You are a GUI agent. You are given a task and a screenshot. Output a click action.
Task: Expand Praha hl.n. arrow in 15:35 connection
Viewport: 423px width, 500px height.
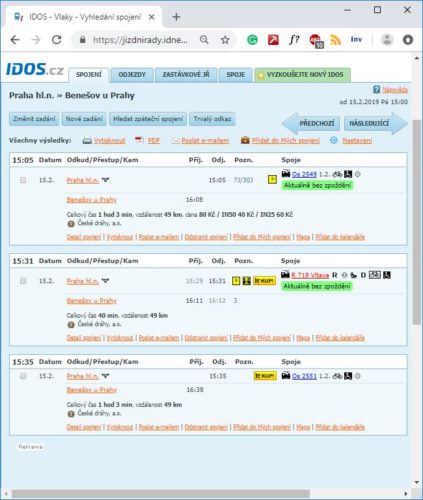tap(105, 376)
